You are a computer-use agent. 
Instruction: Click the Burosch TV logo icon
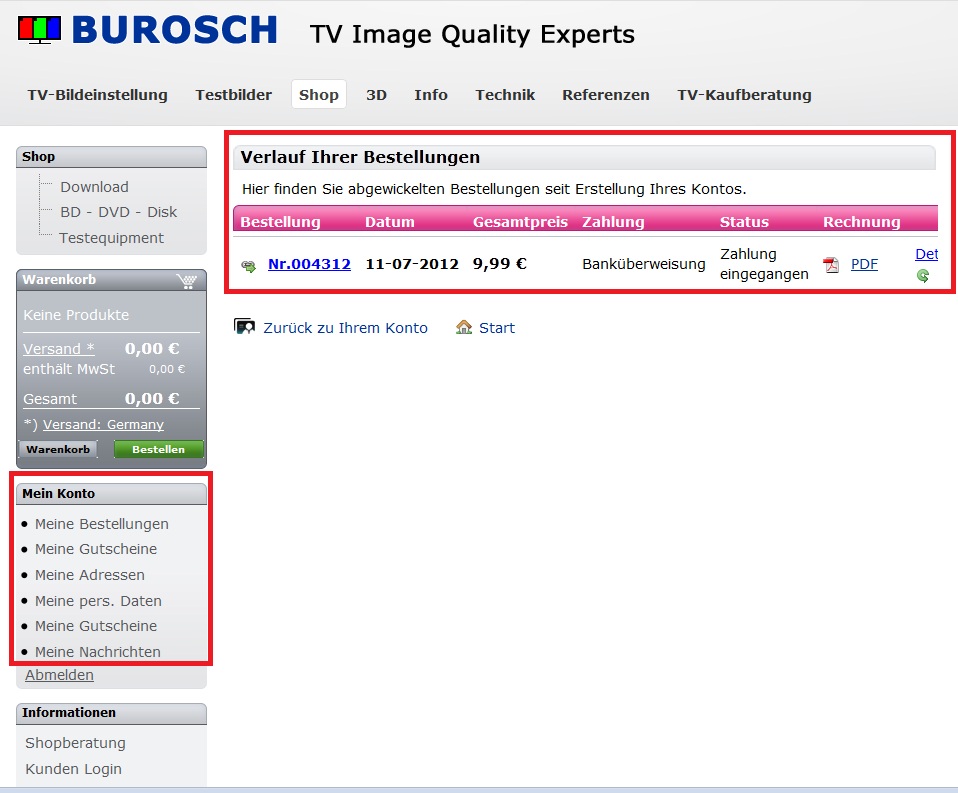tap(39, 30)
